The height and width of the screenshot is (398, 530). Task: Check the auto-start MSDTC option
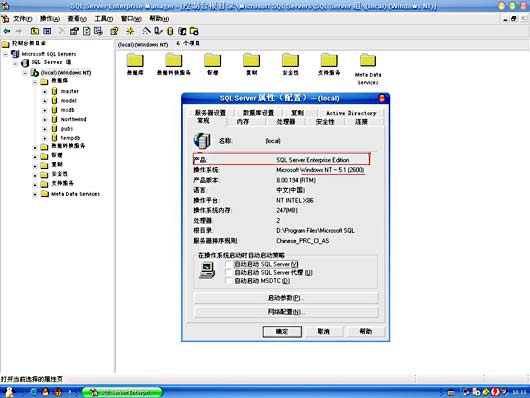point(229,281)
